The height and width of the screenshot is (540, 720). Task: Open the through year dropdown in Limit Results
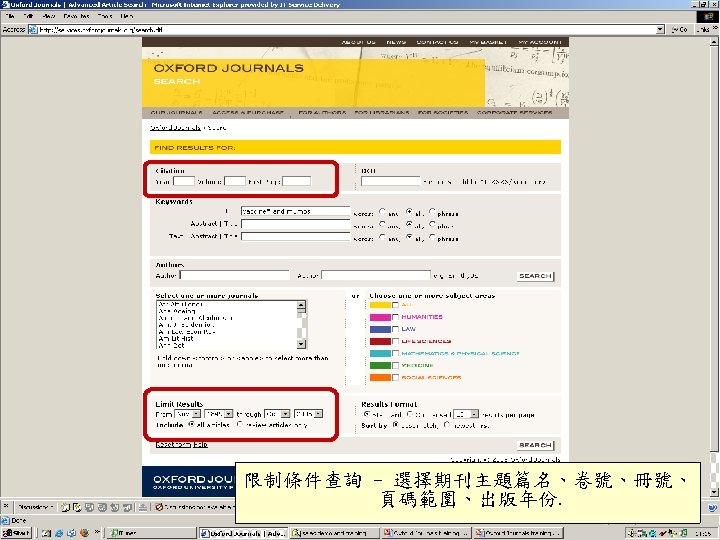click(308, 414)
